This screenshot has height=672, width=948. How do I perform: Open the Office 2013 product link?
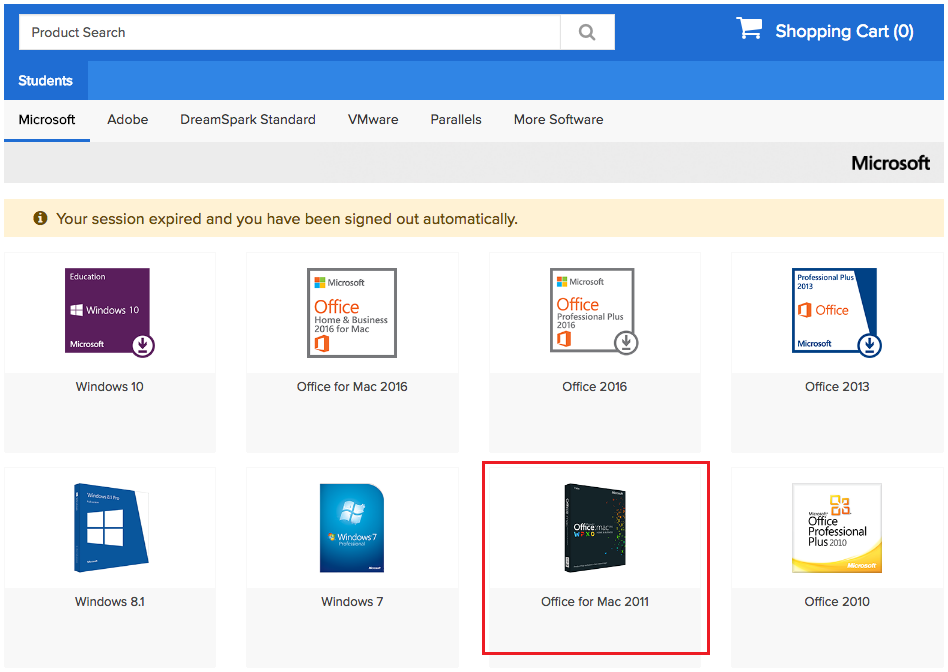pos(837,387)
